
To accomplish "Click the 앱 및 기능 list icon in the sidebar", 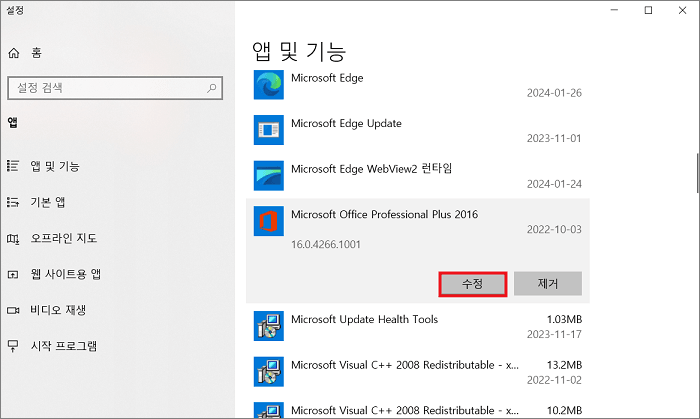I will click(13, 166).
